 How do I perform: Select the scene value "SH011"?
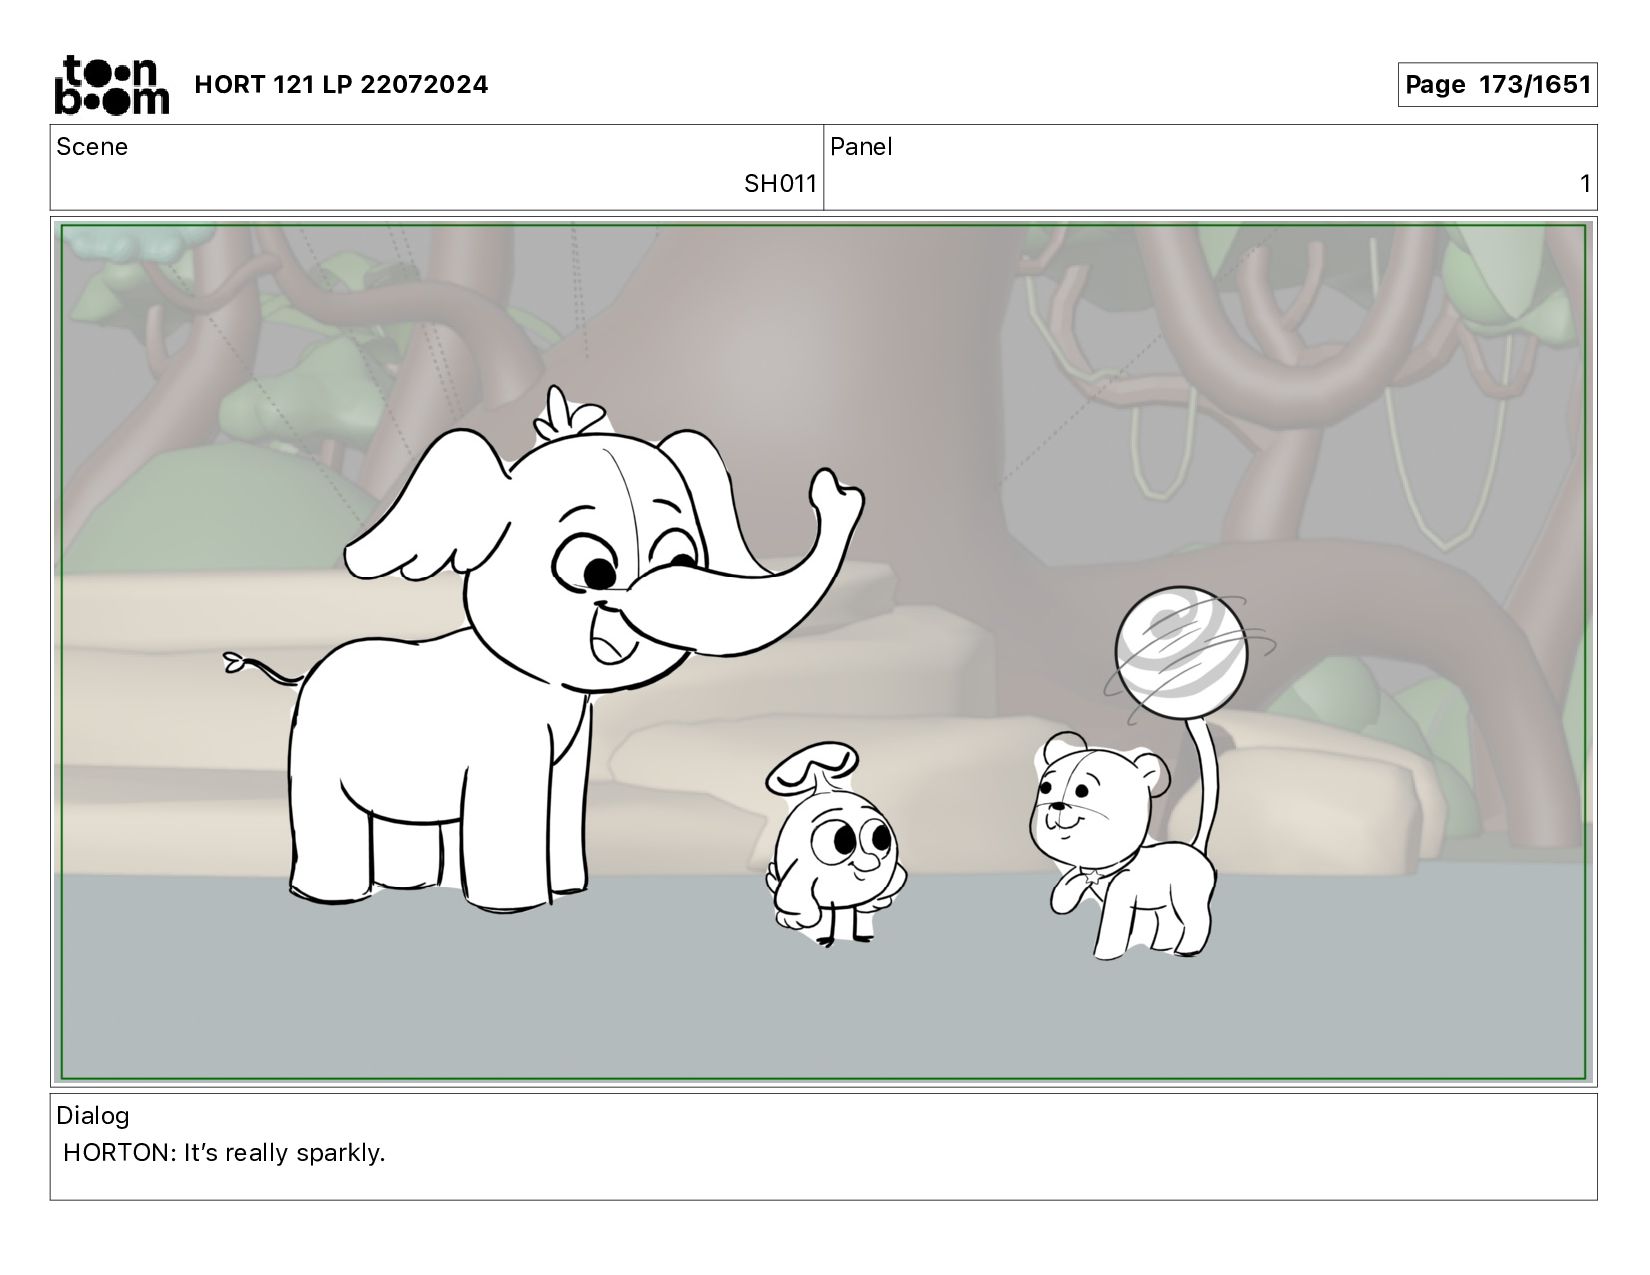coord(780,184)
